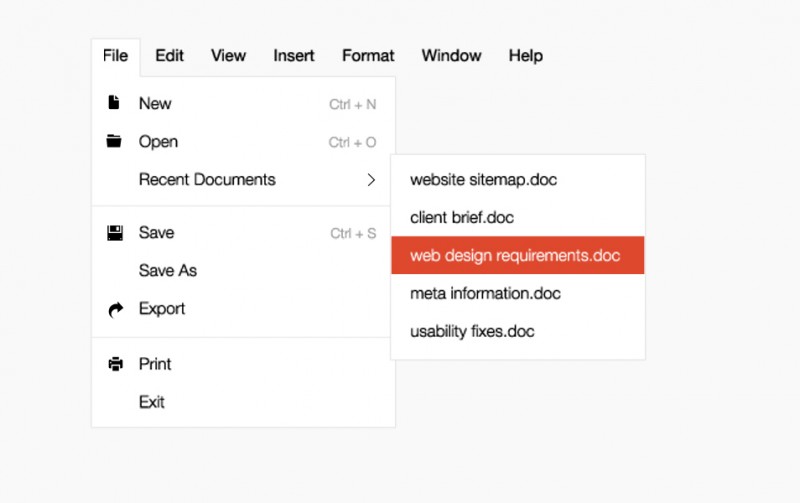Select Exit from the File menu
Screen dimensions: 800x503
pyautogui.click(x=152, y=402)
